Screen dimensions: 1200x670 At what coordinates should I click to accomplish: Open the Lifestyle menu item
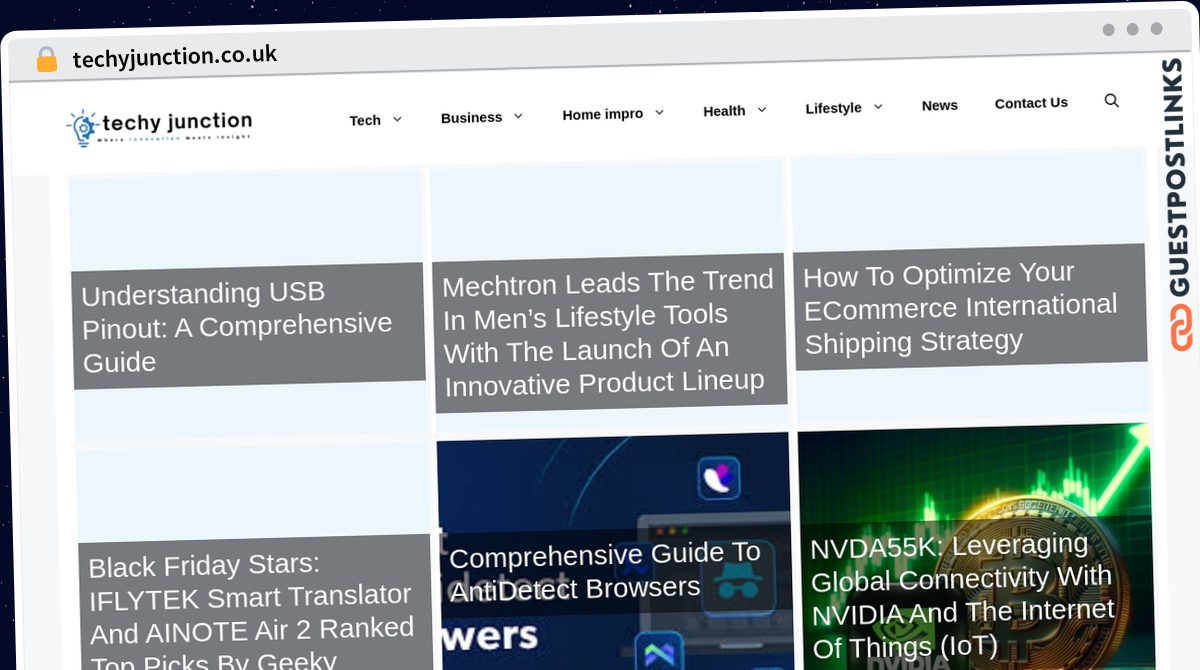[833, 107]
